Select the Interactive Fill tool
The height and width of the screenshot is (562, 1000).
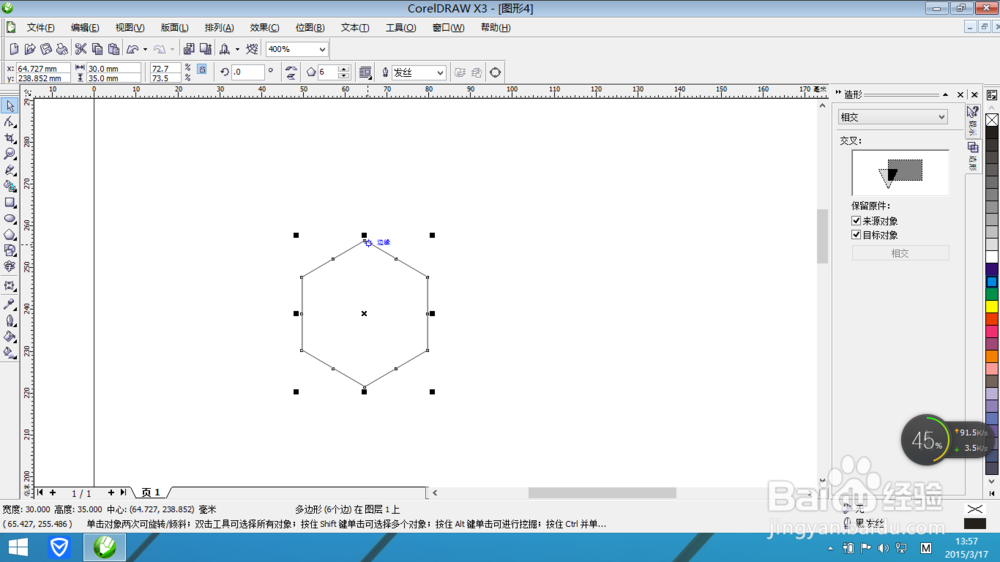coord(10,353)
